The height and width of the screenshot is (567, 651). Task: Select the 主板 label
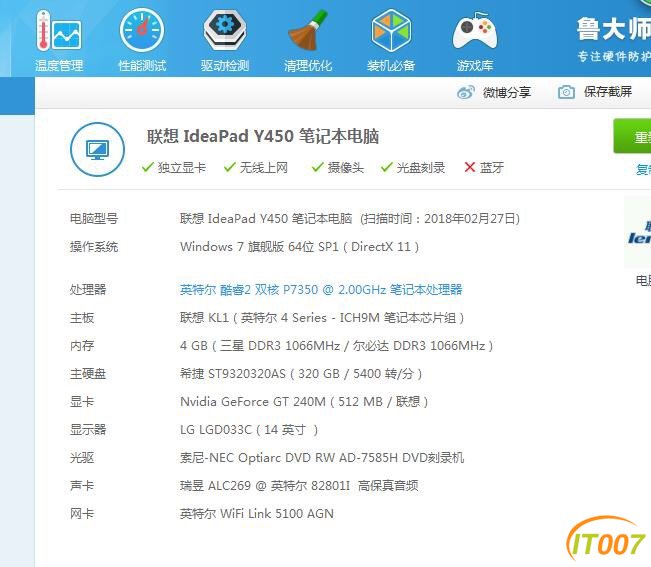click(x=82, y=318)
